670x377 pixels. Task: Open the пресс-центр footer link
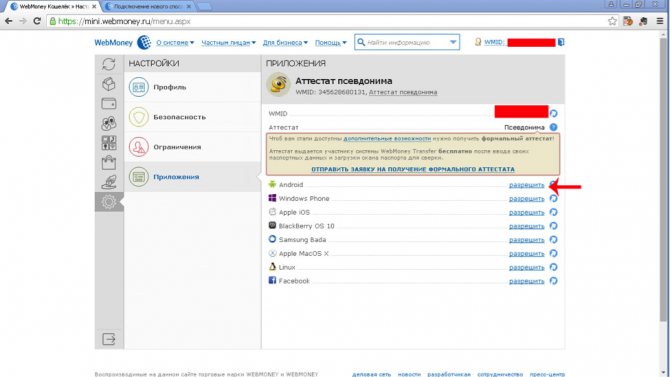547,374
